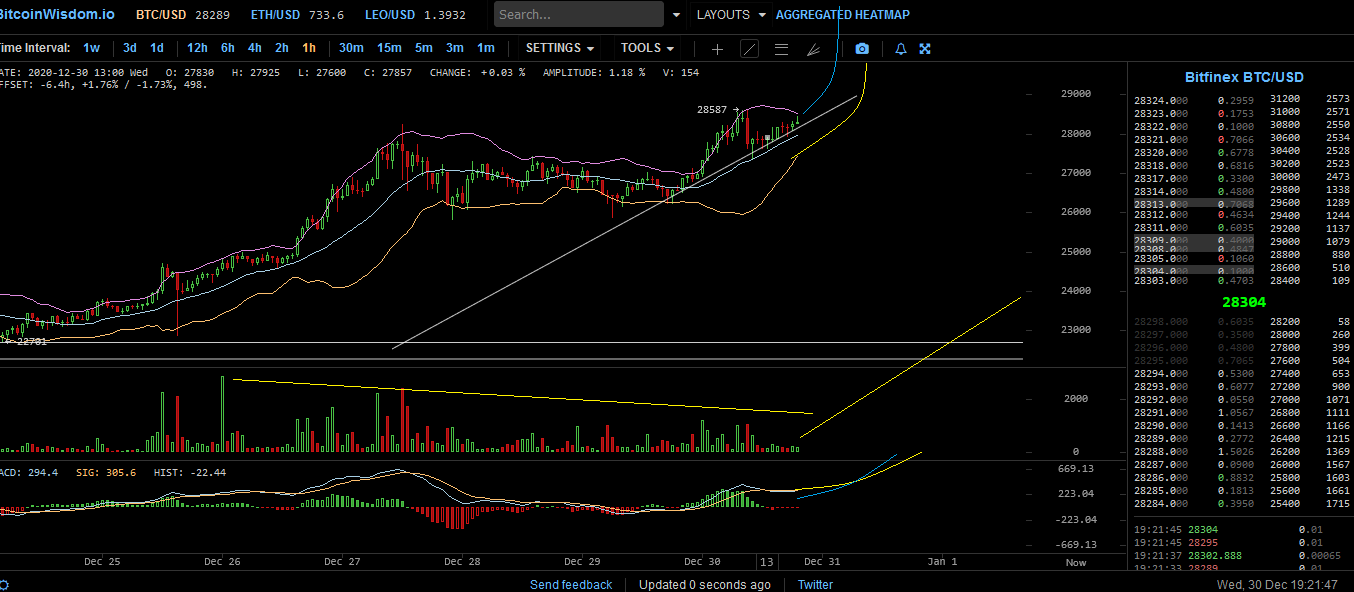This screenshot has width=1354, height=592.
Task: Click the 28587 high price label
Action: pyautogui.click(x=711, y=110)
